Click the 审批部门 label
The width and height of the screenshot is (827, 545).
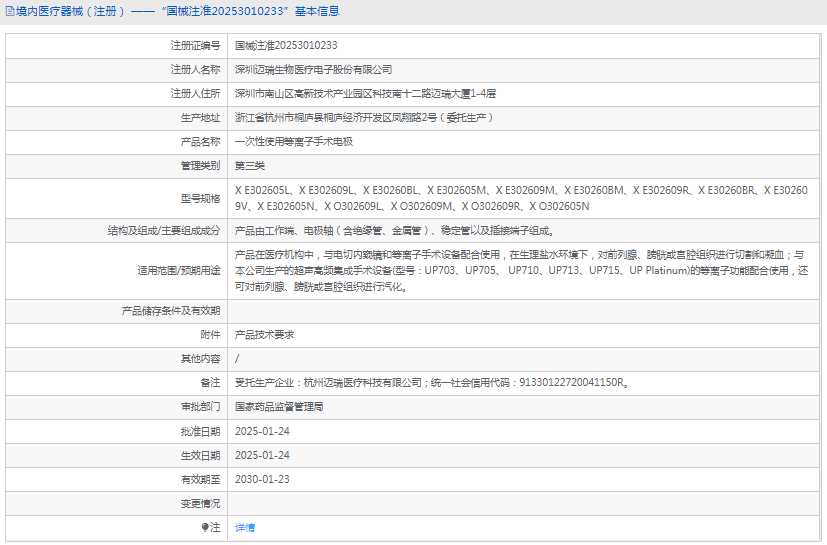click(200, 407)
